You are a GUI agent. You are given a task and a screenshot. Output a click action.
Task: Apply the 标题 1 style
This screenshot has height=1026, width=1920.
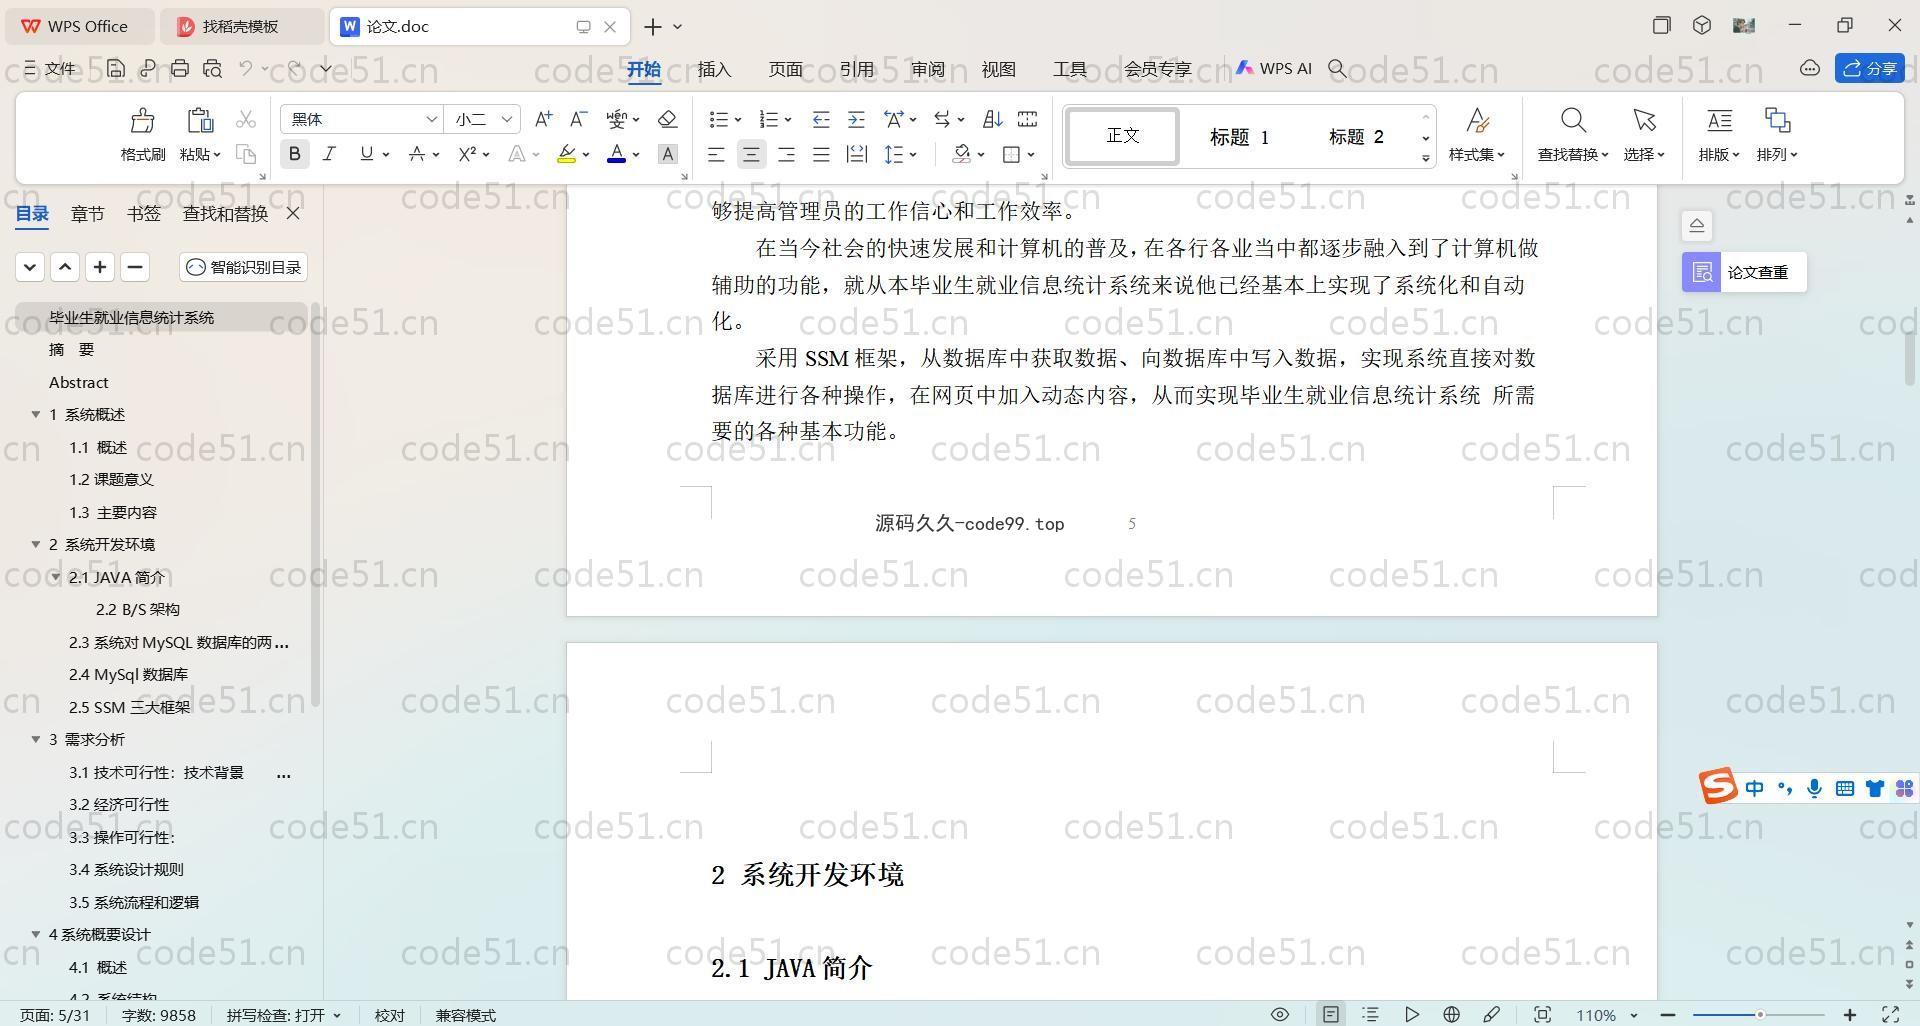tap(1239, 137)
